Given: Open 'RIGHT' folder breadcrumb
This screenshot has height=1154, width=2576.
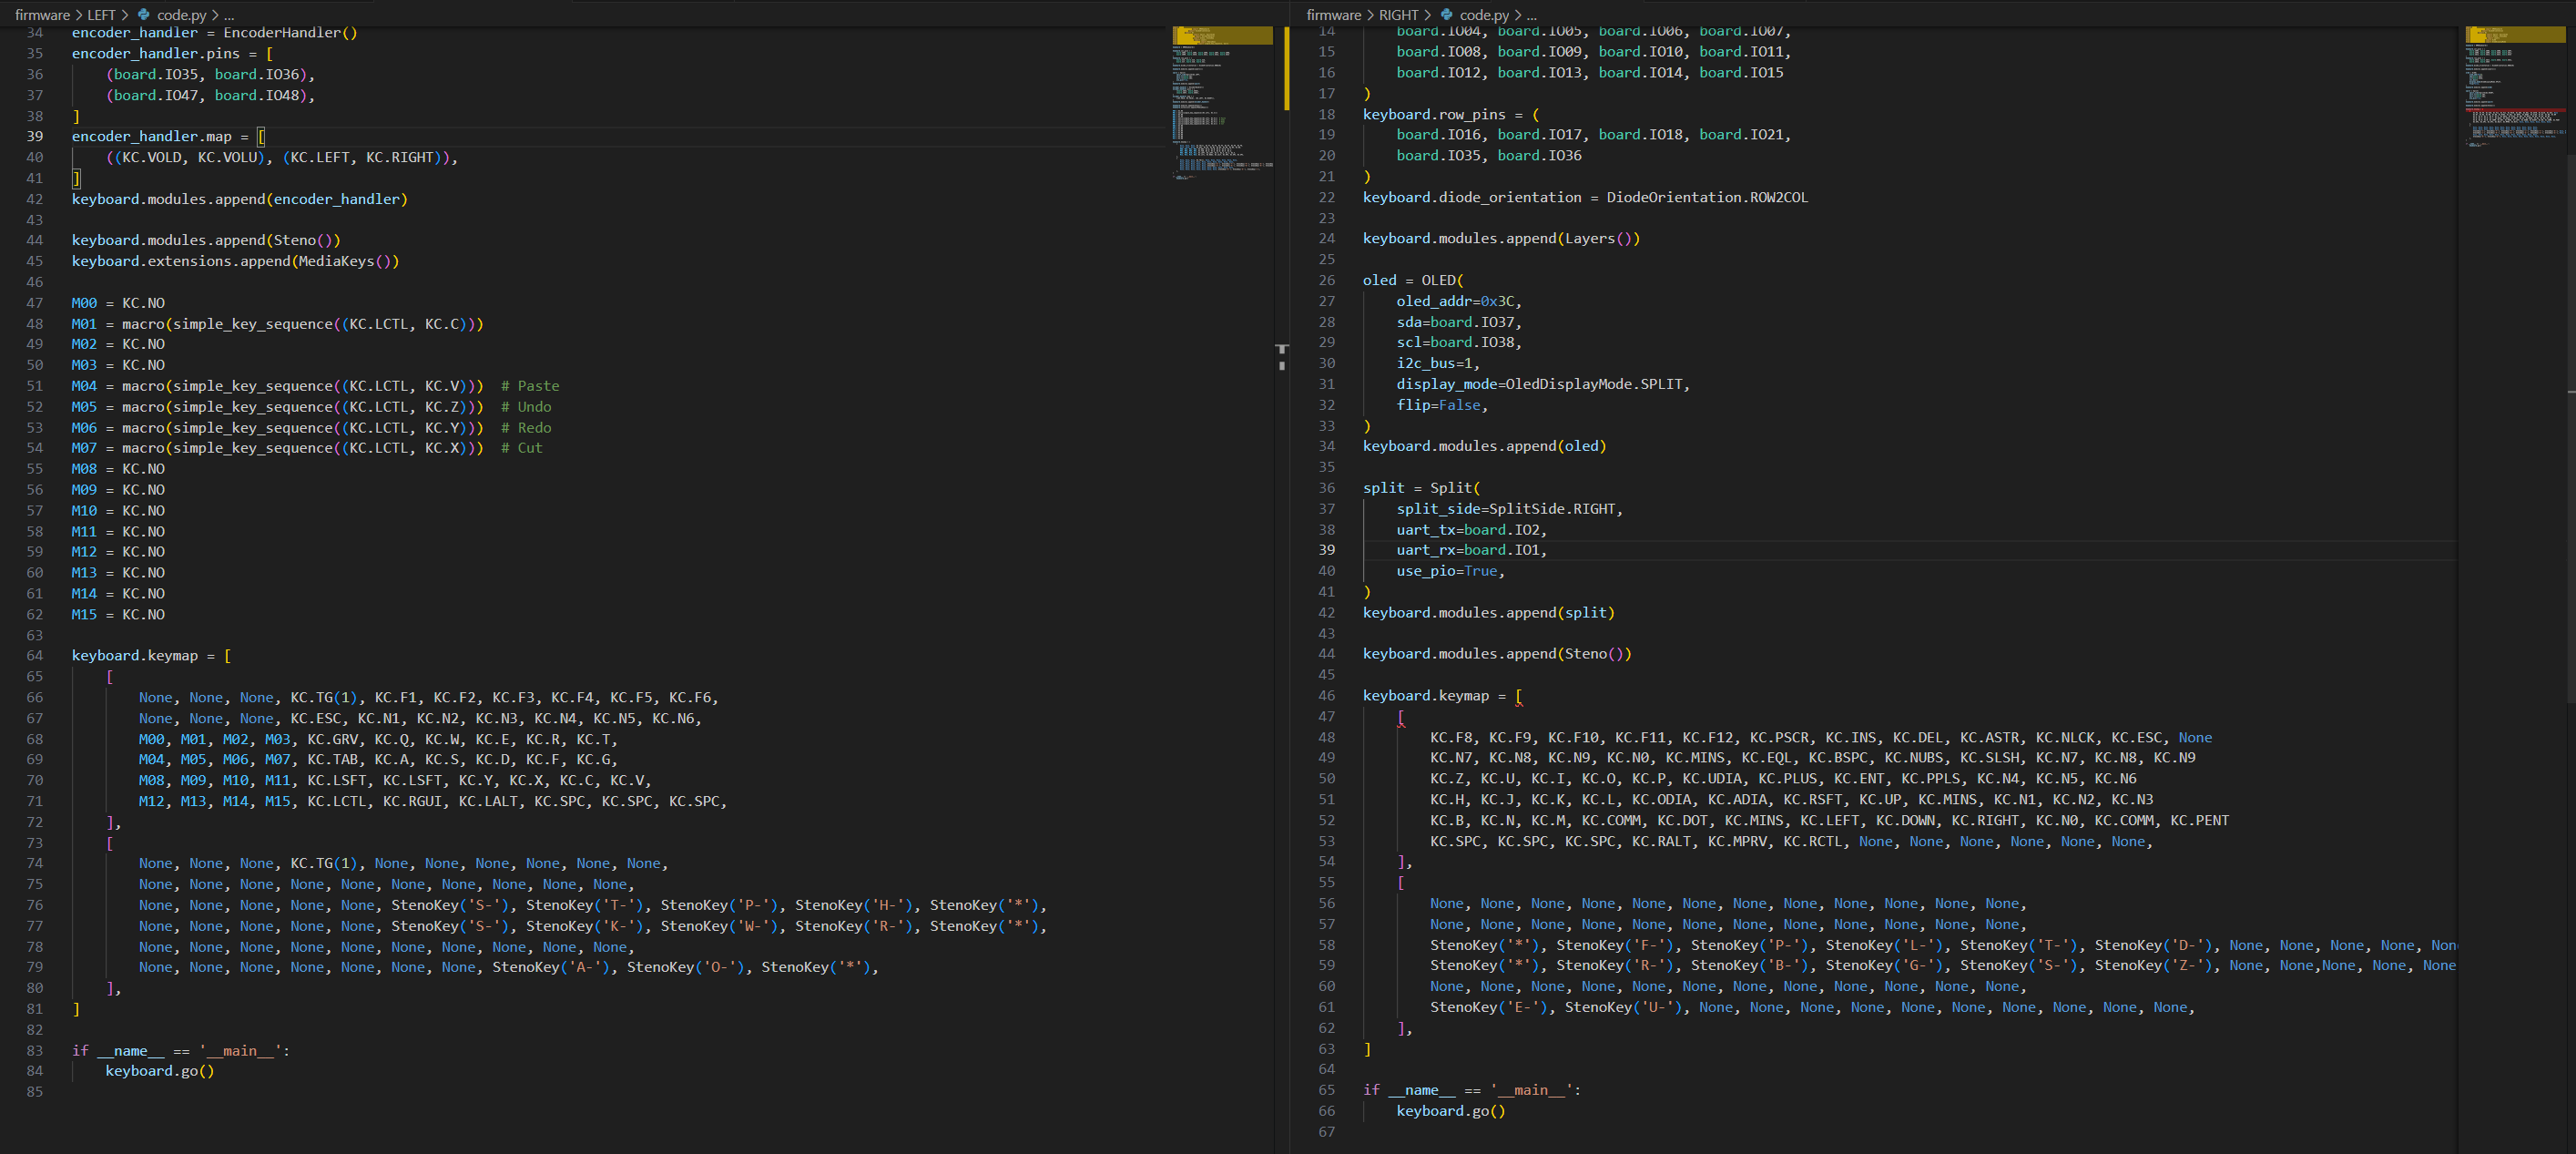Looking at the screenshot, I should click(x=1398, y=15).
